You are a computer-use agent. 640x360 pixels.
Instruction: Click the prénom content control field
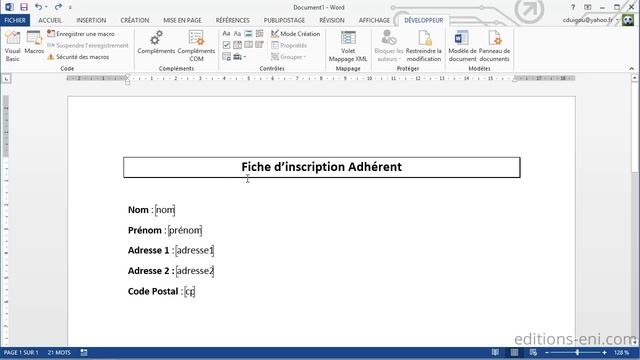point(185,230)
